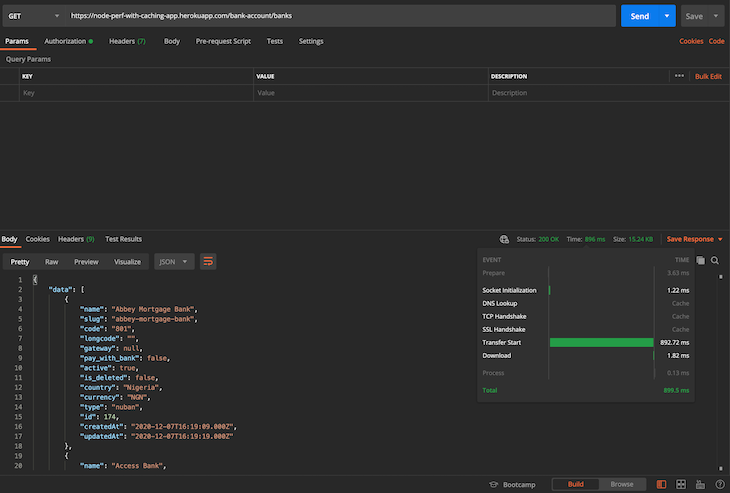Open Cookies link near Send
The width and height of the screenshot is (730, 493).
(691, 41)
